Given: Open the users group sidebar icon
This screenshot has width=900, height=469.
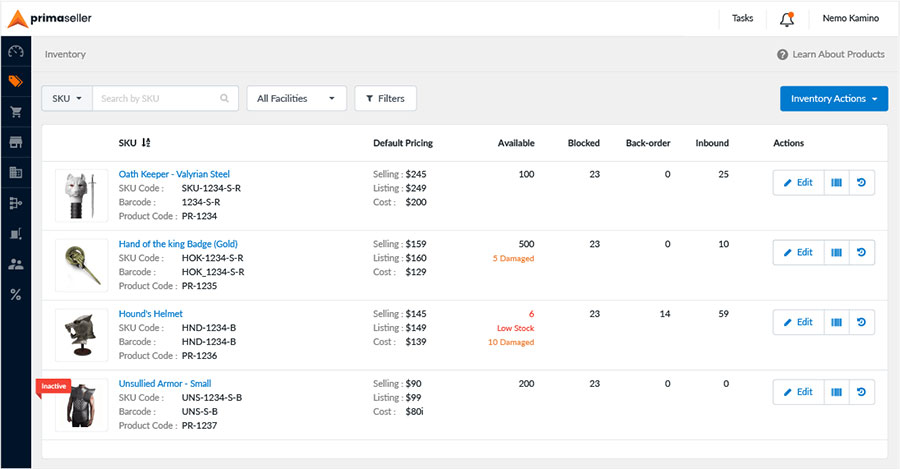Looking at the screenshot, I should pyautogui.click(x=15, y=264).
